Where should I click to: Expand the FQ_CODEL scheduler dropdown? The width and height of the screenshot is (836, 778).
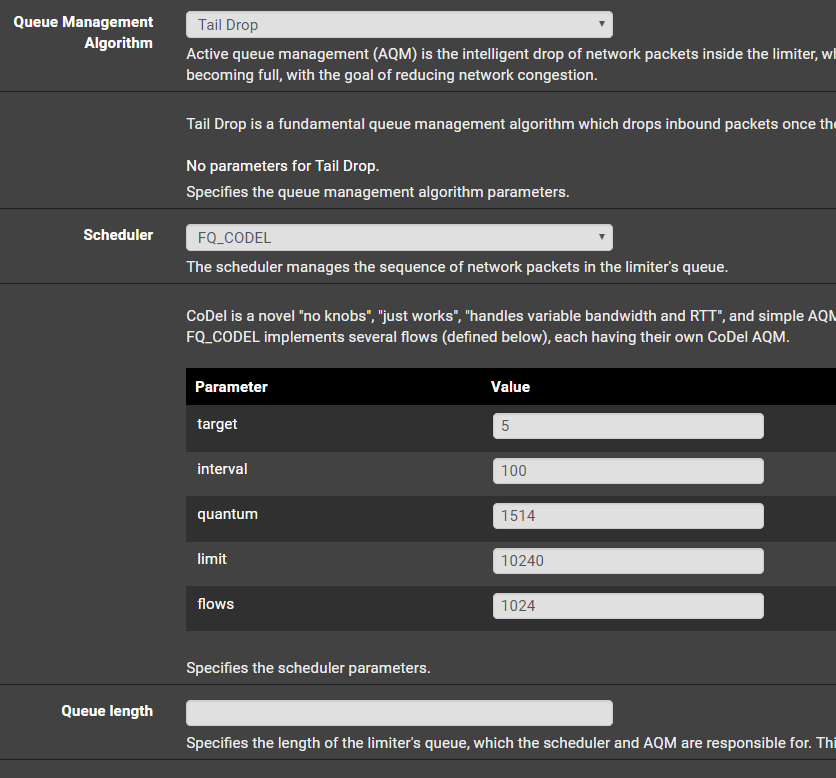399,238
